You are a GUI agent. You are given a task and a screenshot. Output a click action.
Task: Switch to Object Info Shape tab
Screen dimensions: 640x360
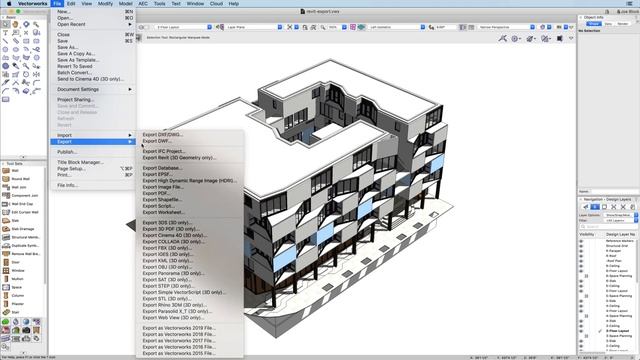point(593,24)
